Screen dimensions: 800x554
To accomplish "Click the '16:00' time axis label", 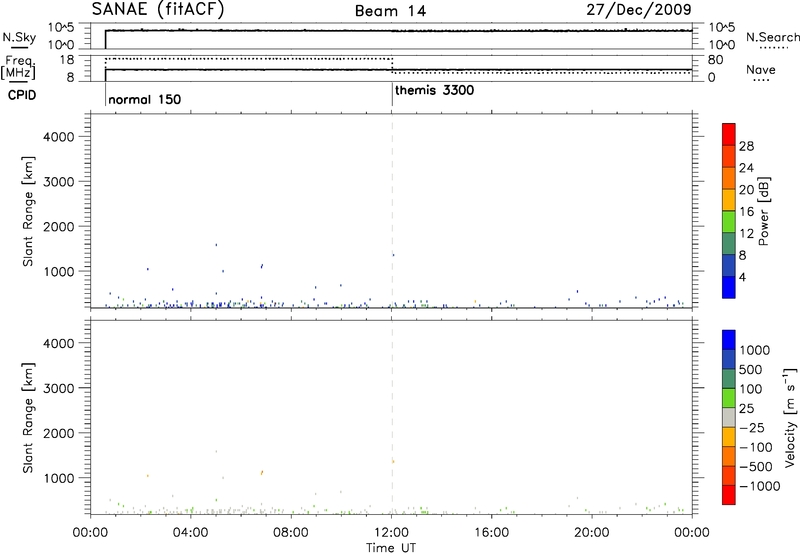I will click(x=492, y=533).
